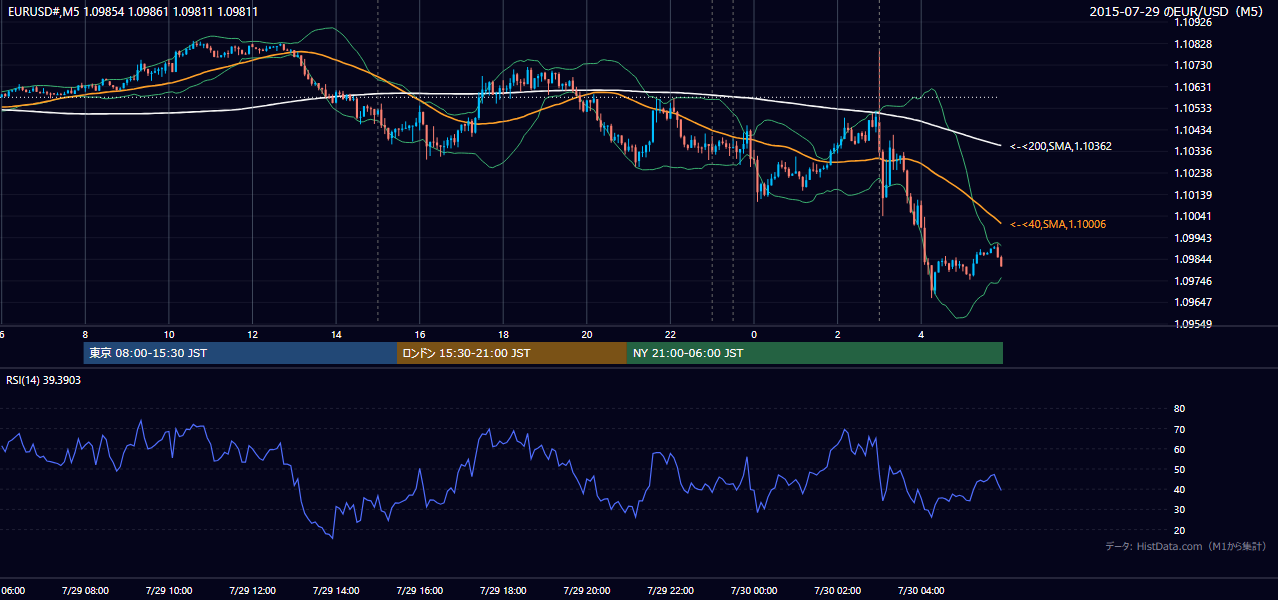Image resolution: width=1278 pixels, height=600 pixels.
Task: Click bottom date label 7/29 18:00
Action: pyautogui.click(x=503, y=590)
